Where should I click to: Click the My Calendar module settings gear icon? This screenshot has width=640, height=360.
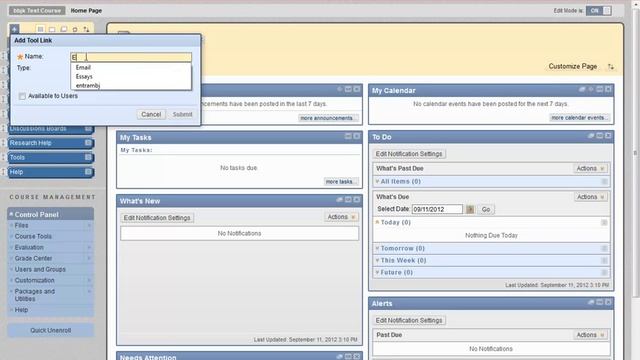coord(591,89)
